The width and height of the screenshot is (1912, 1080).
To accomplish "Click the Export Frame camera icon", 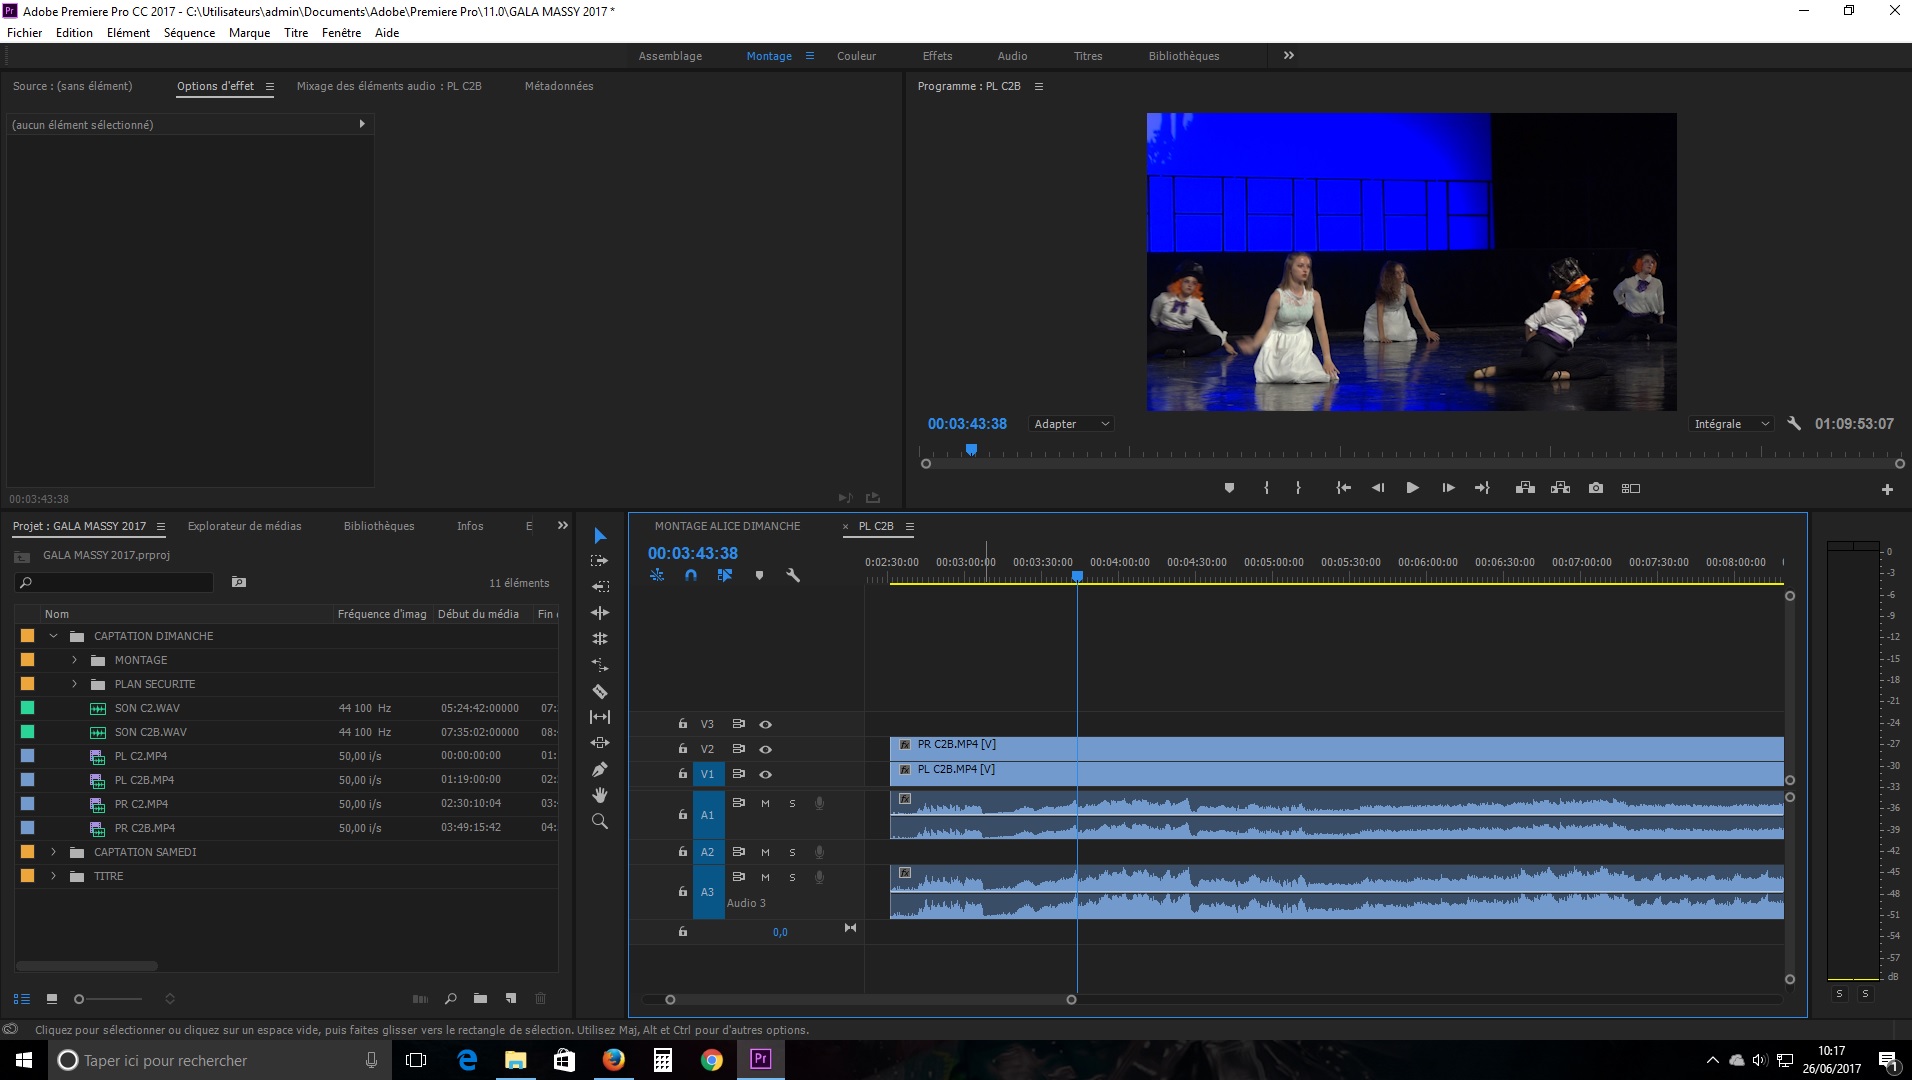I will point(1596,488).
